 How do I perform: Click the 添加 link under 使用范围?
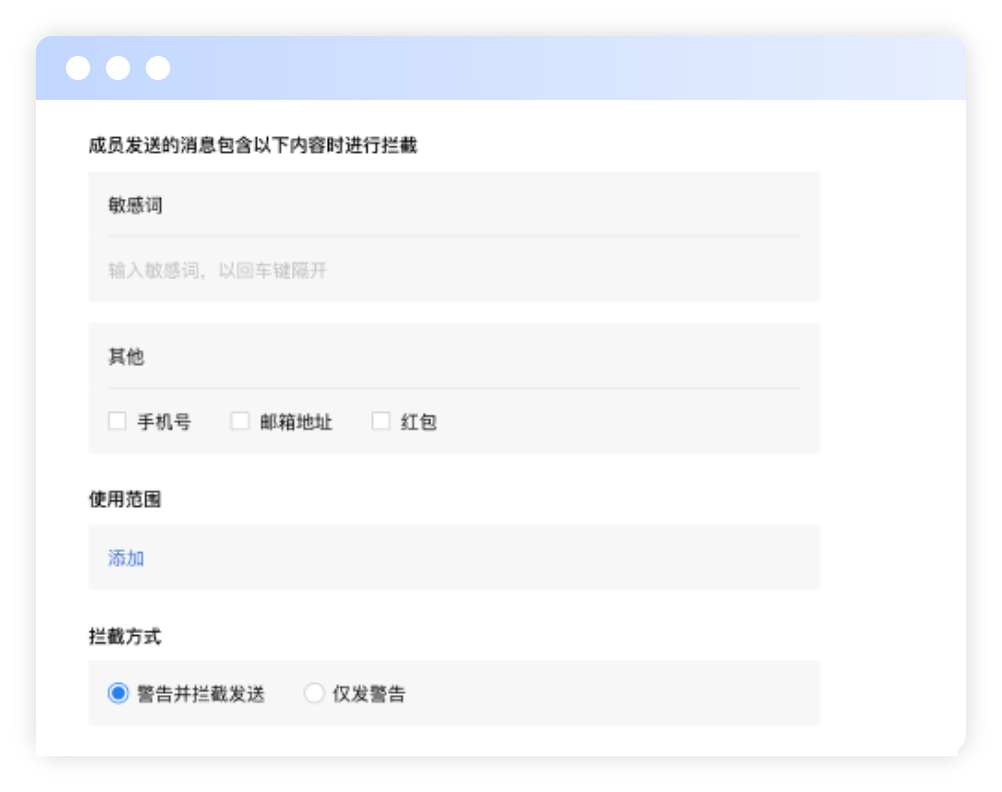(x=126, y=558)
